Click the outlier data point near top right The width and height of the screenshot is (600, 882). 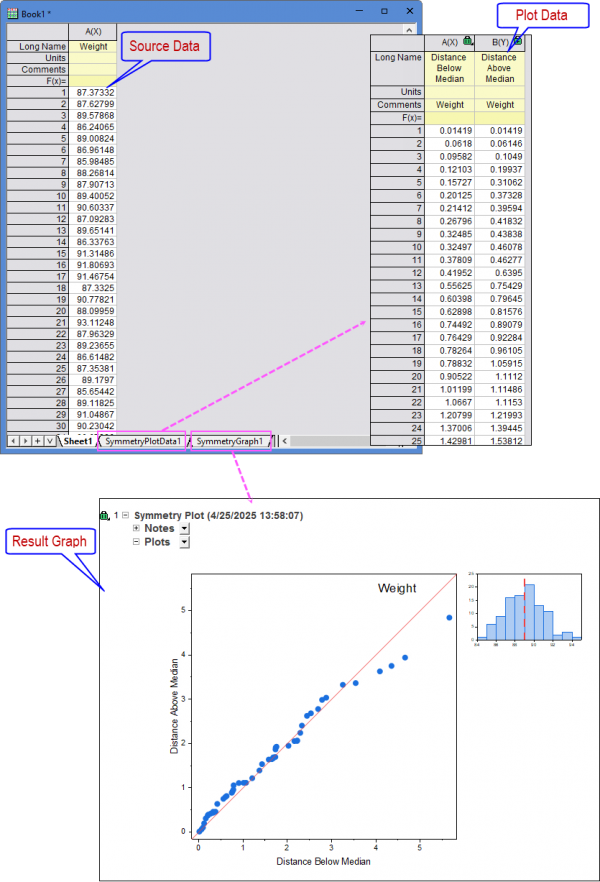point(449,618)
